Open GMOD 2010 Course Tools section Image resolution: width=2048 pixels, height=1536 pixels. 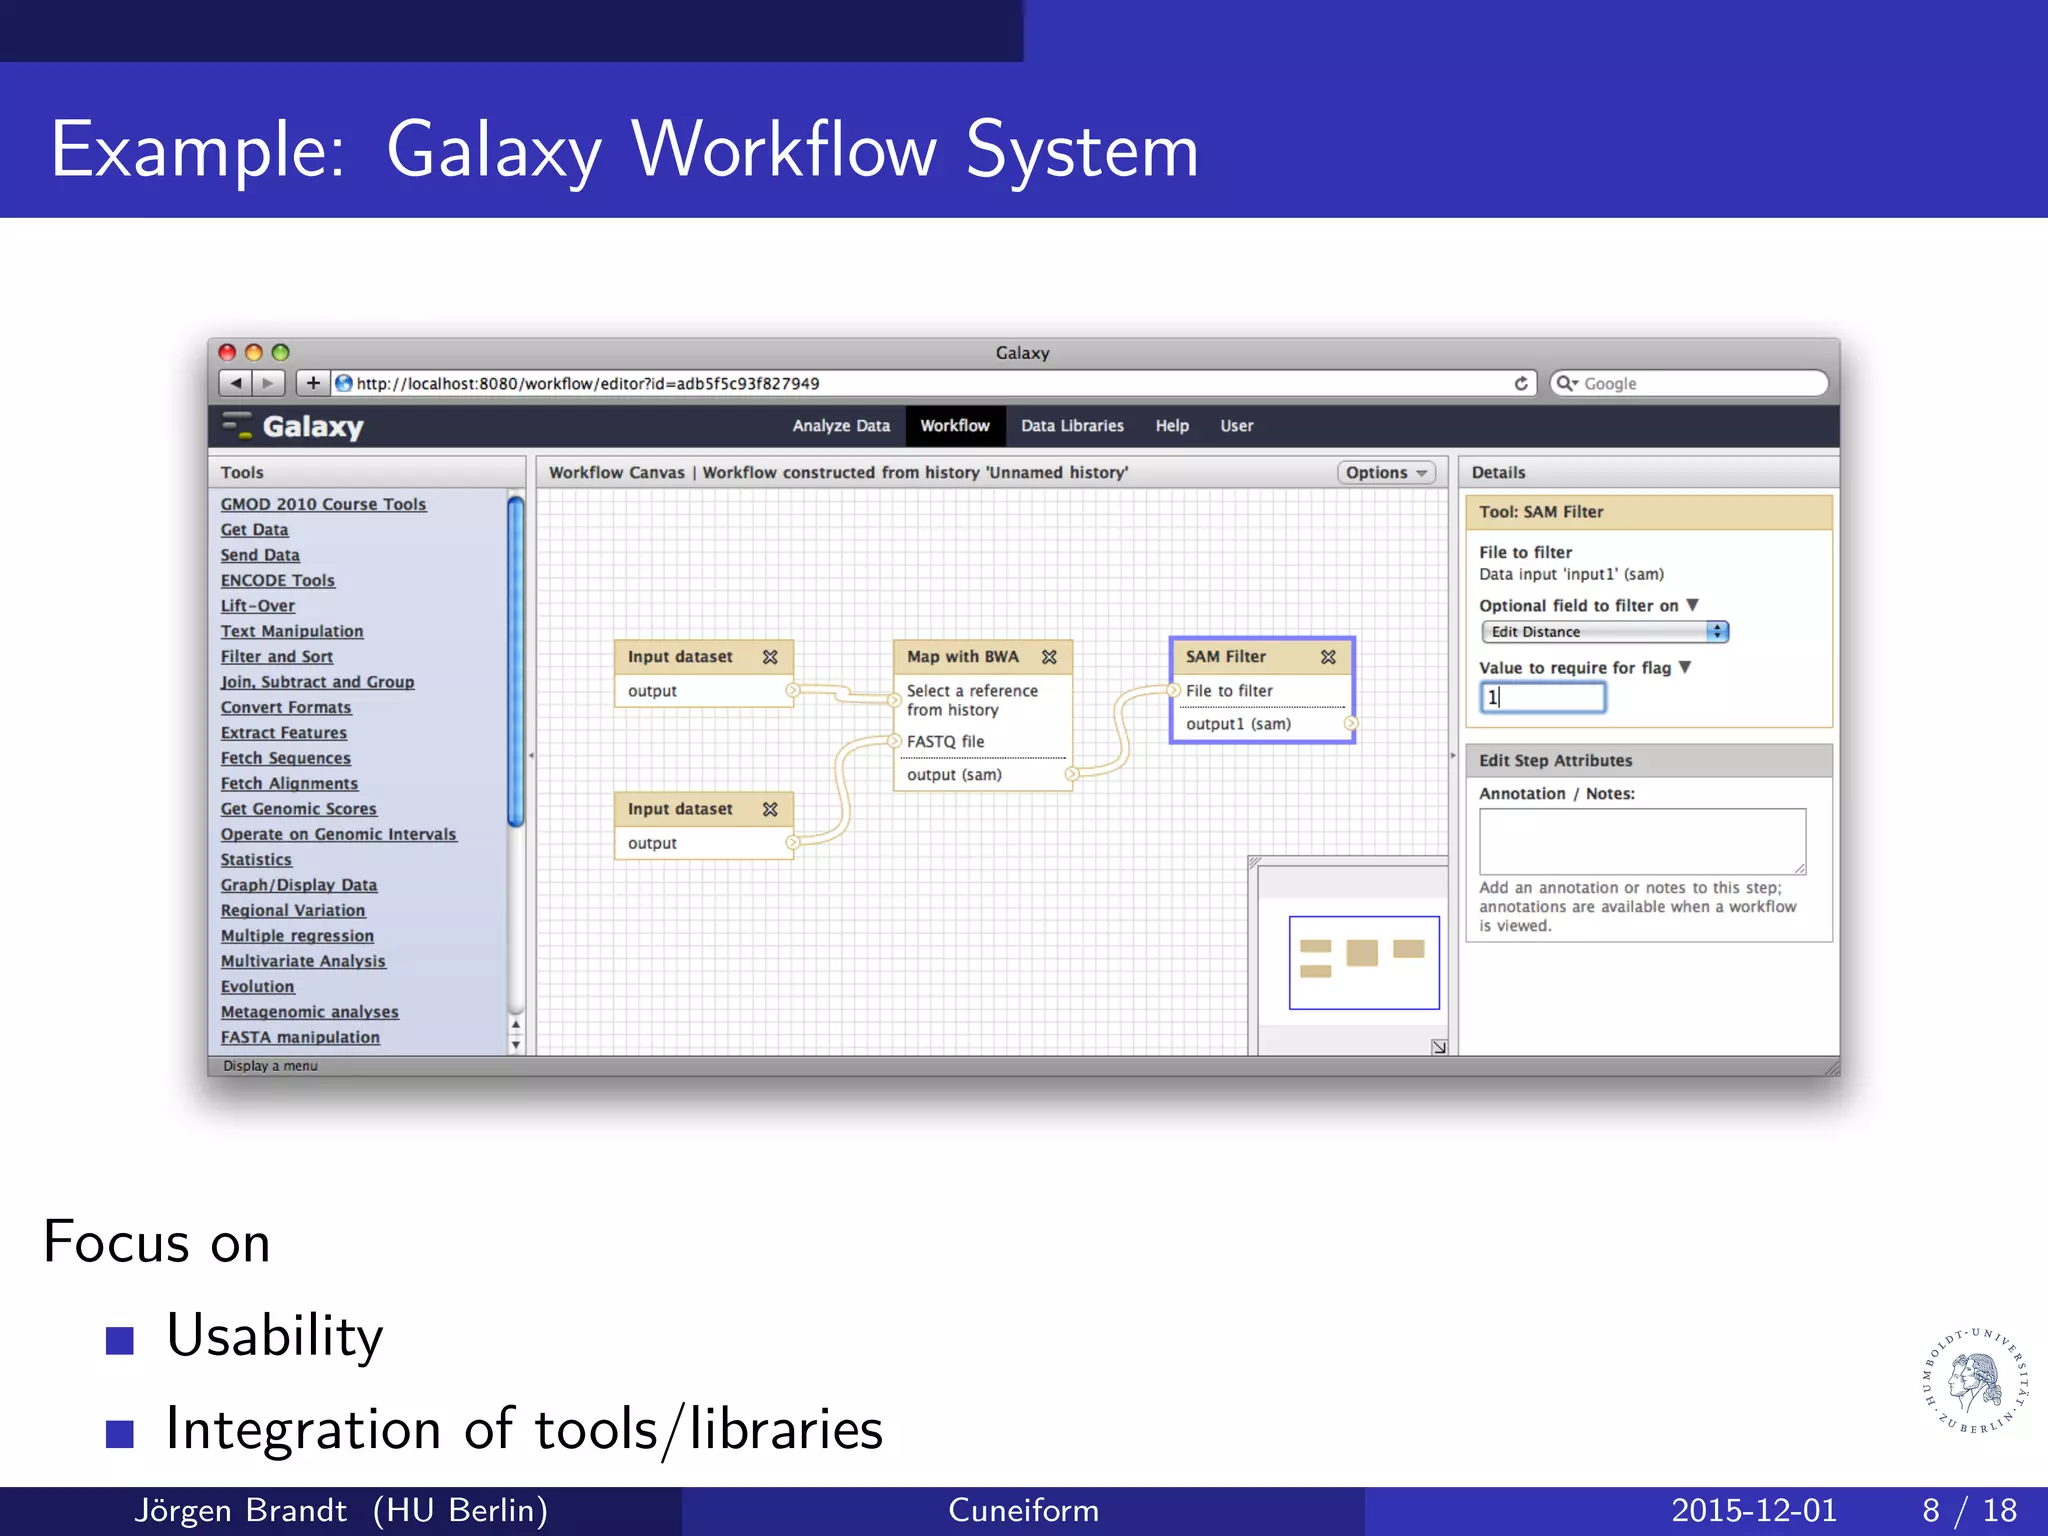pyautogui.click(x=323, y=504)
